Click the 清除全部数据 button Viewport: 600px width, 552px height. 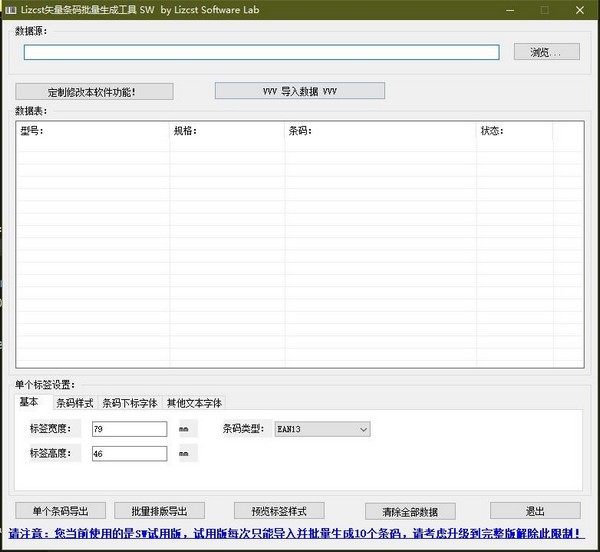pyautogui.click(x=410, y=510)
